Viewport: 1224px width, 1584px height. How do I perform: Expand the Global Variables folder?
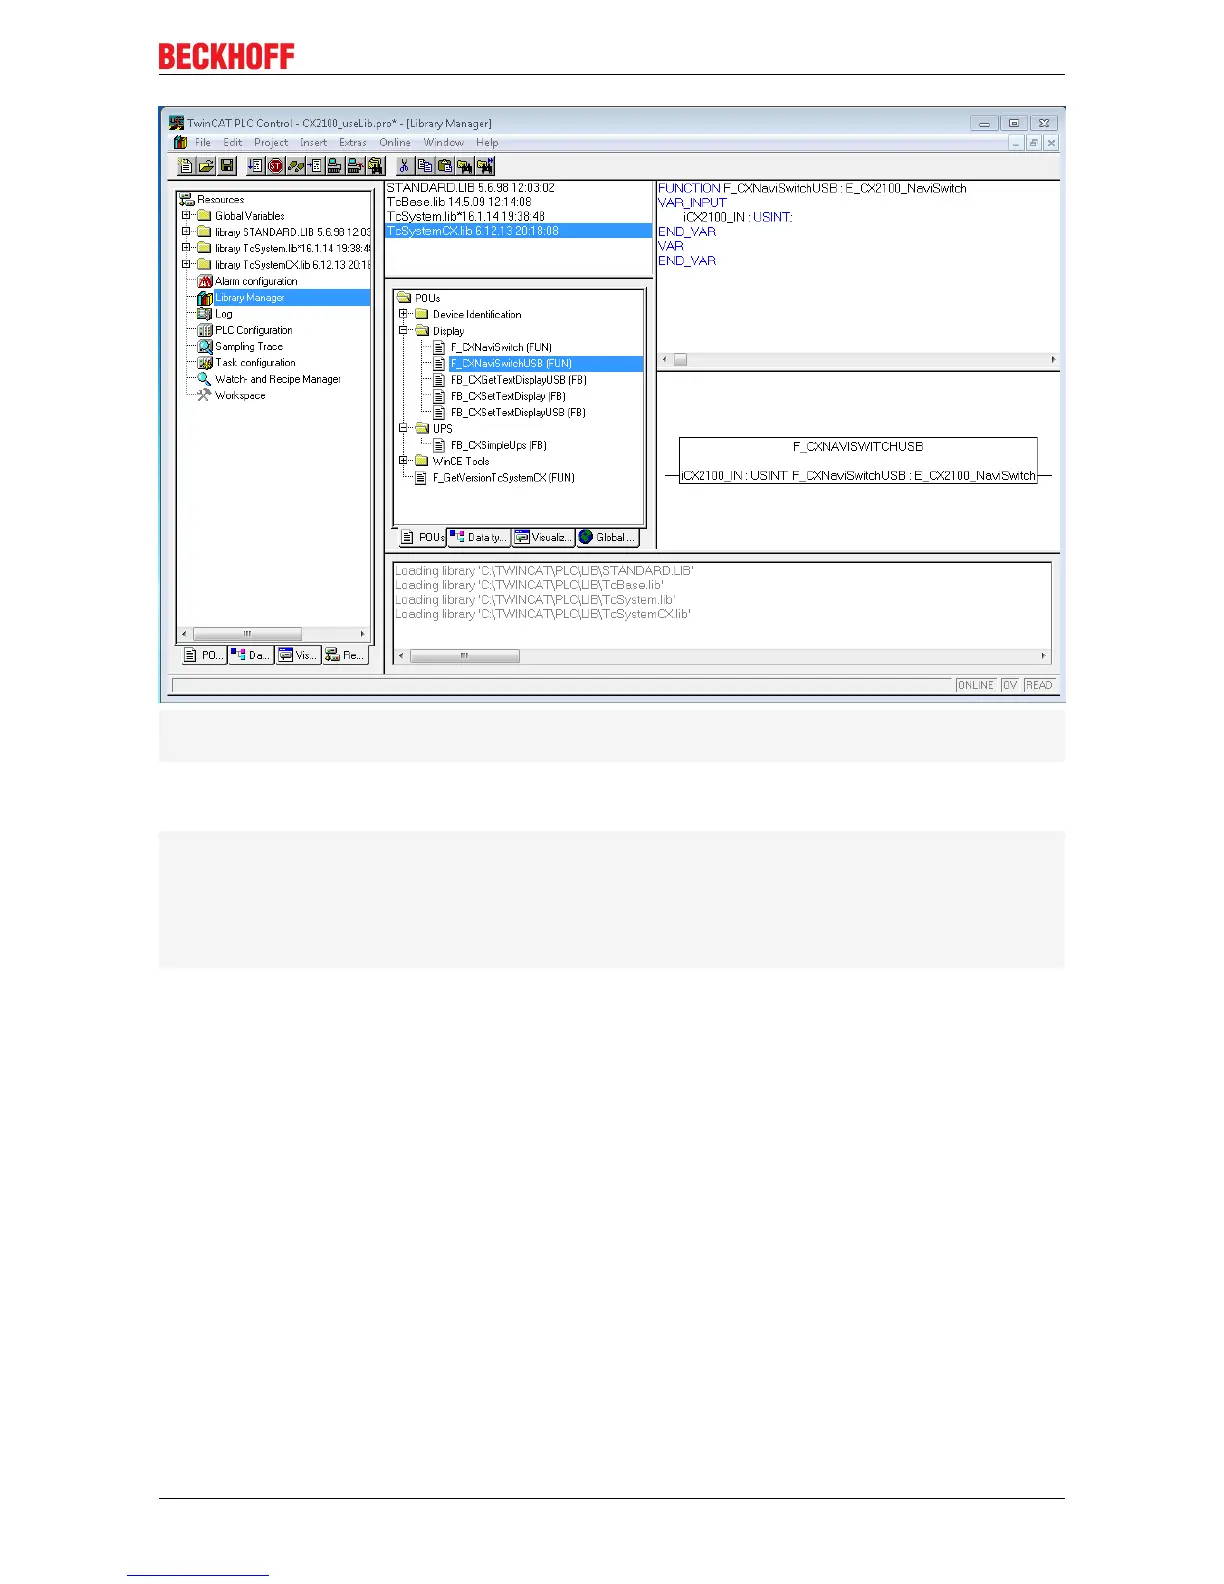(x=186, y=216)
